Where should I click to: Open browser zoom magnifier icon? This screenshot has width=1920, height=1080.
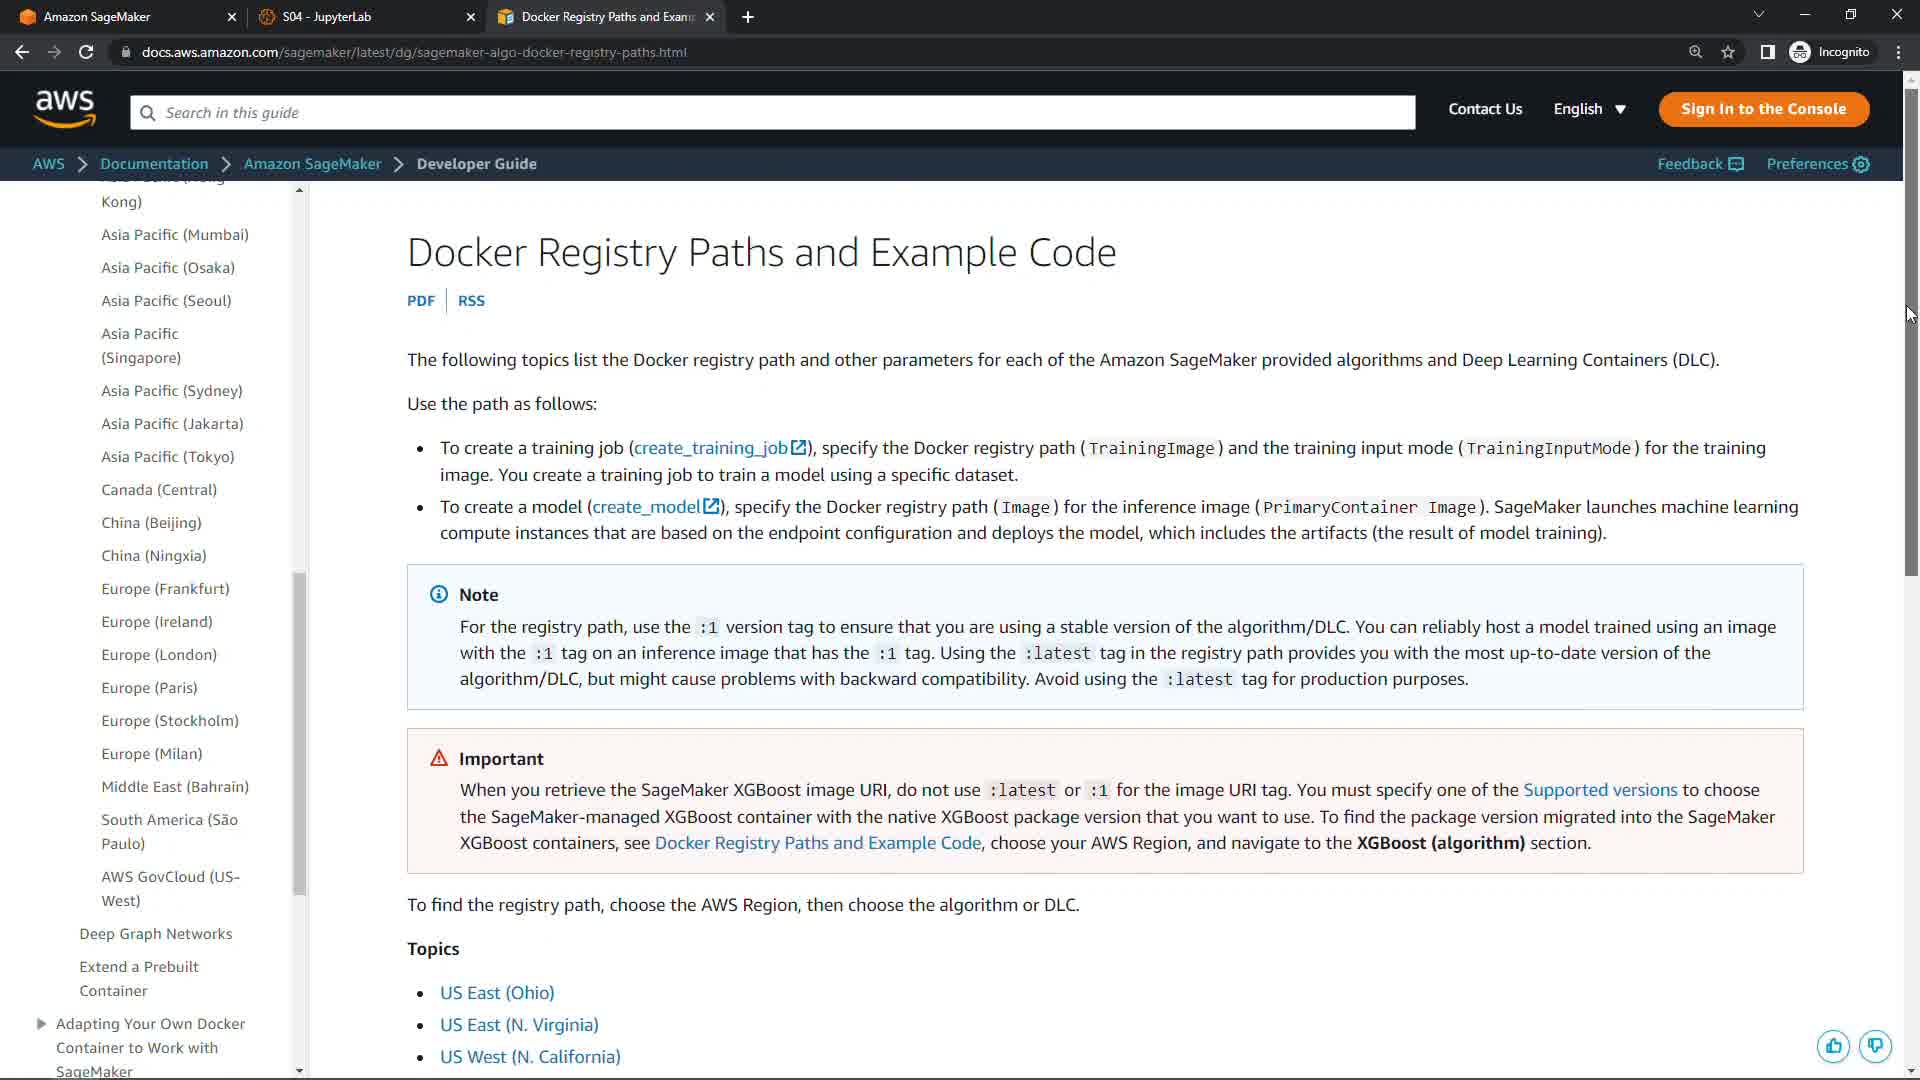pyautogui.click(x=1695, y=52)
